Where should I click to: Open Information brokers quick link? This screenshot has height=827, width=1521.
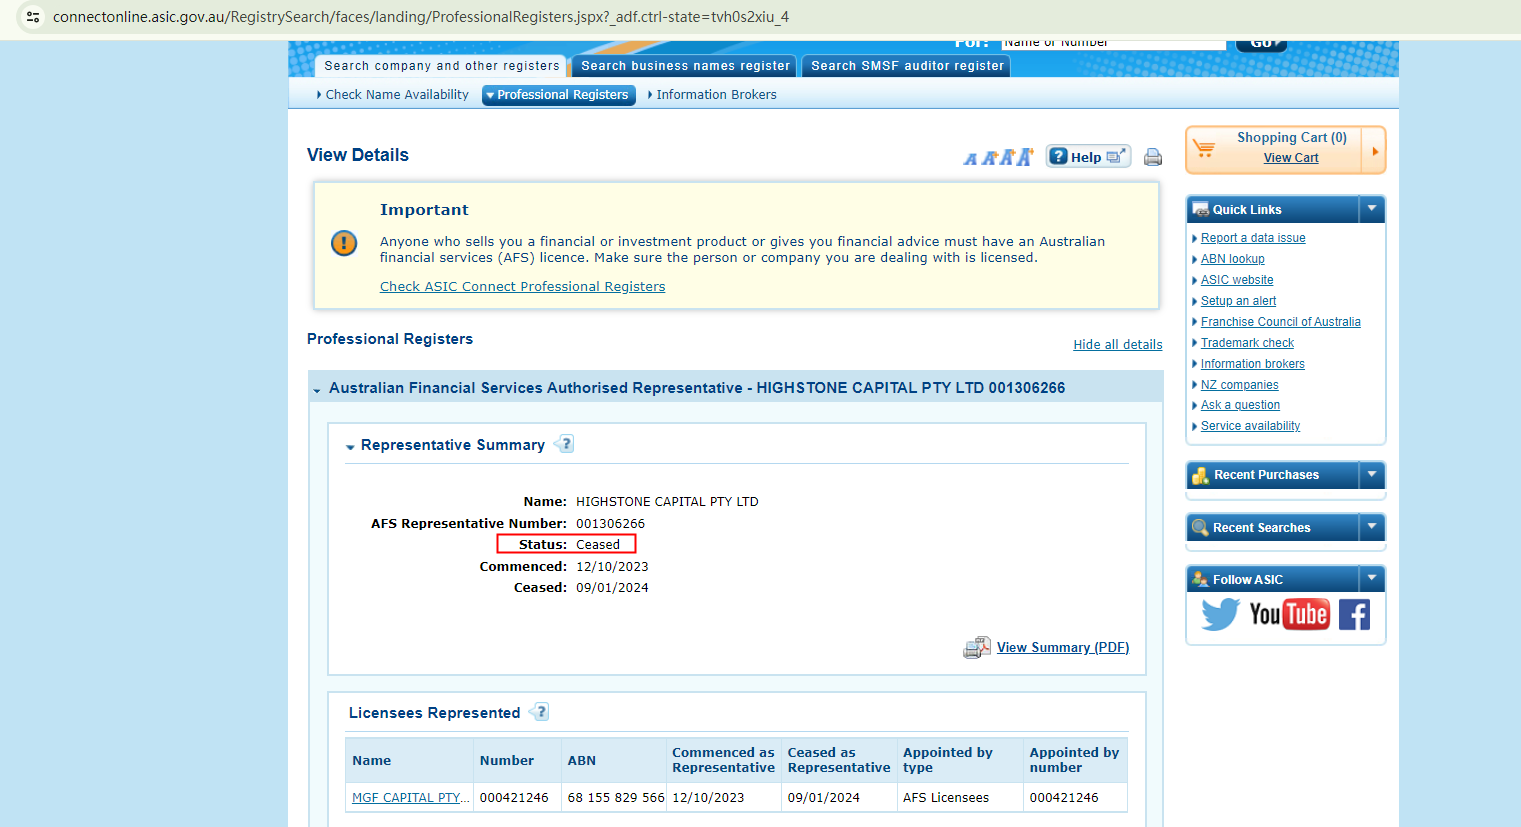(1253, 364)
